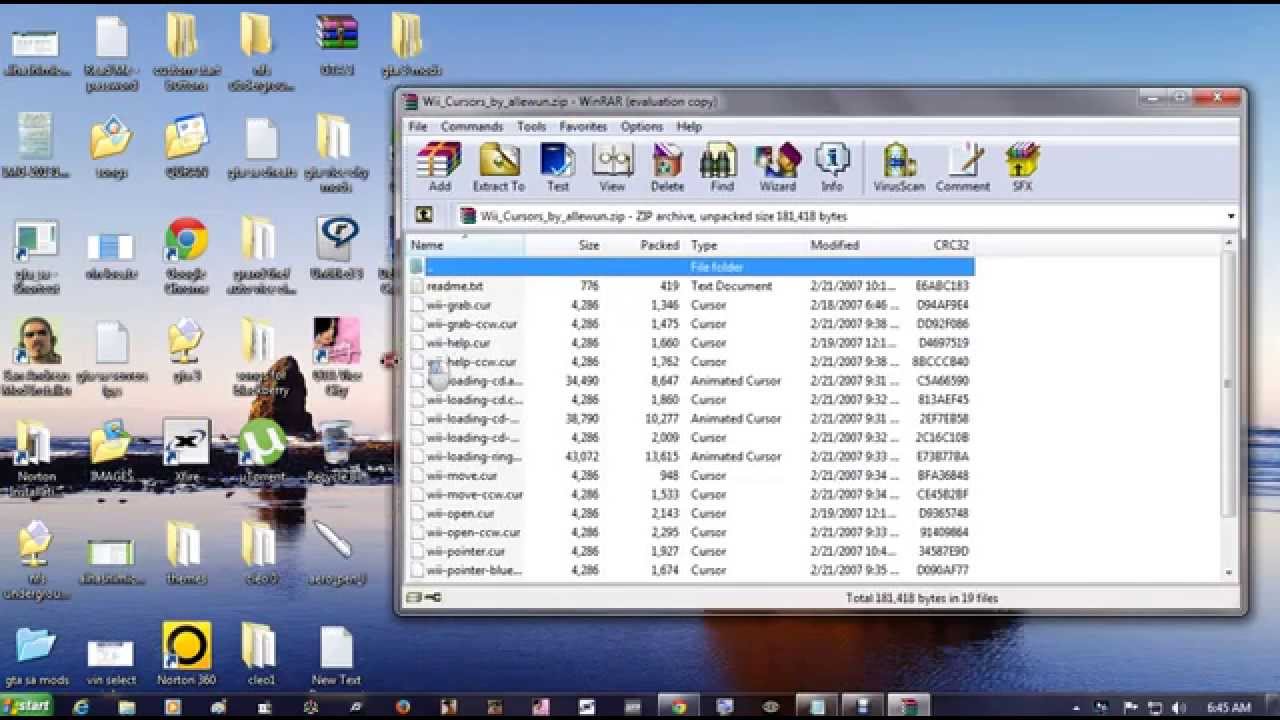Open the Google Chrome desktop shortcut

tap(186, 256)
